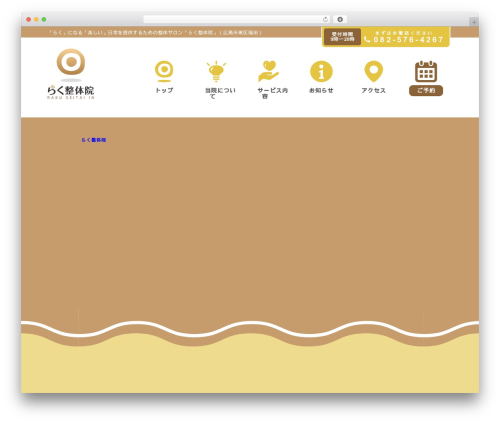This screenshot has width=500, height=423.
Task: Click the ご予約 brown button
Action: 426,90
